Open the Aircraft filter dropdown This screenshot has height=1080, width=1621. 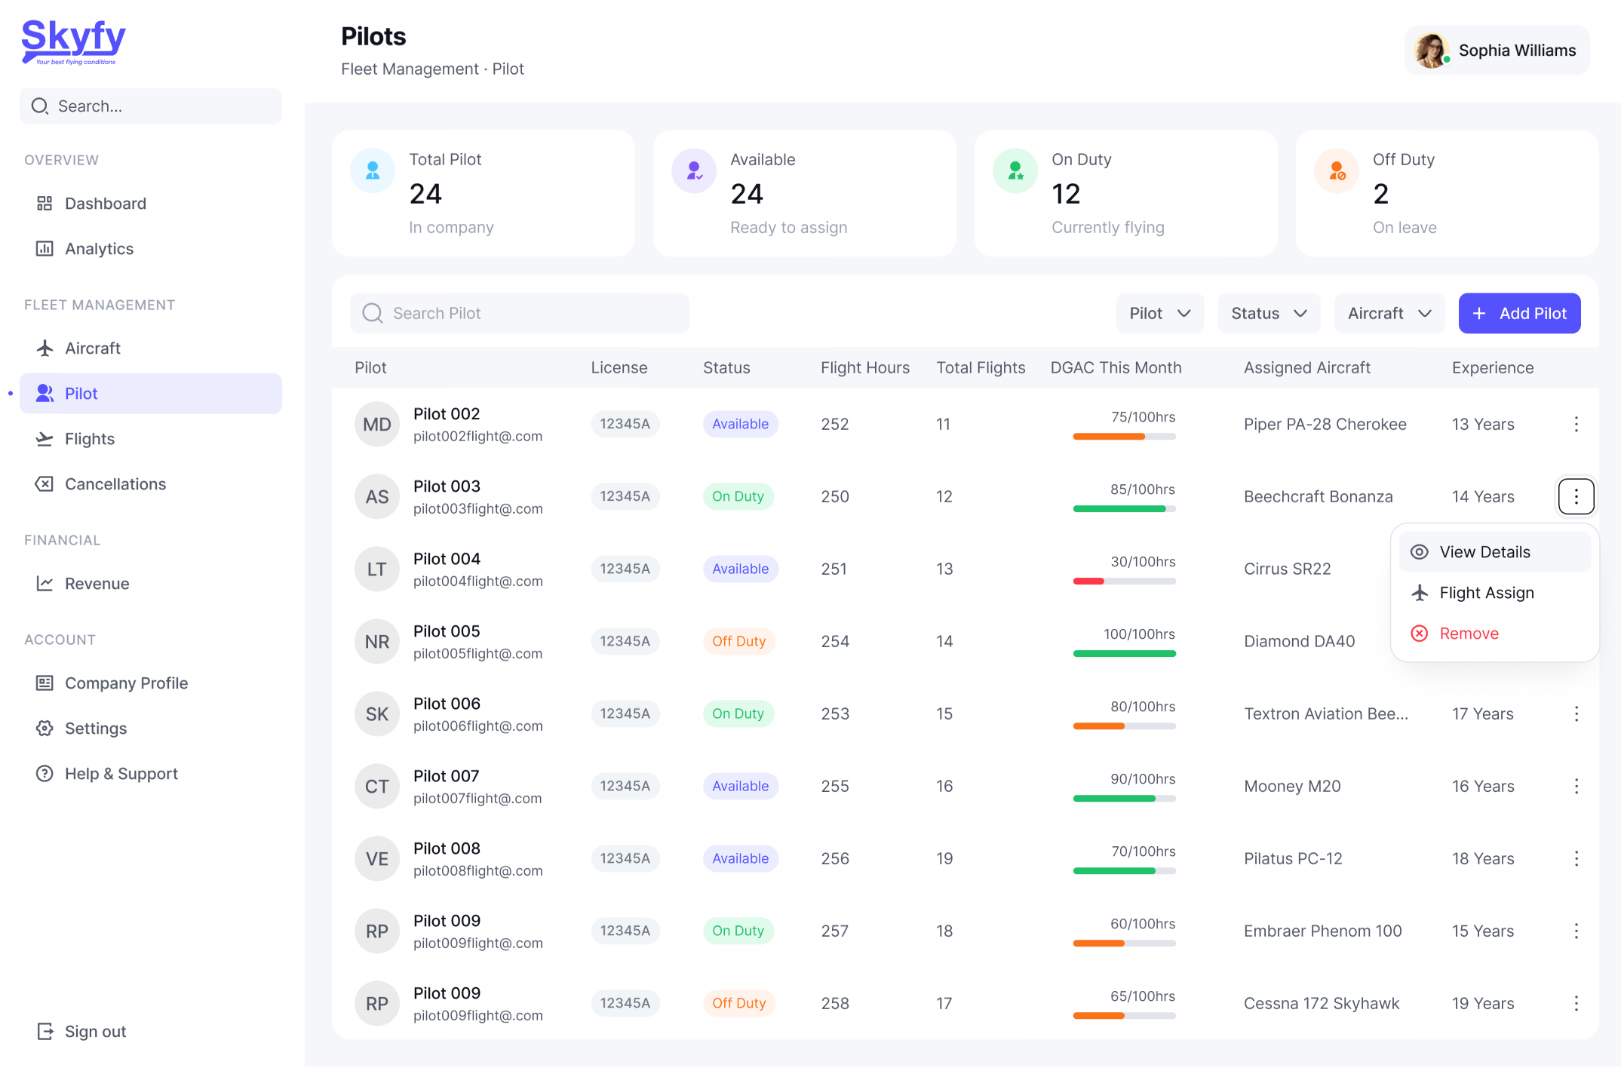1389,314
